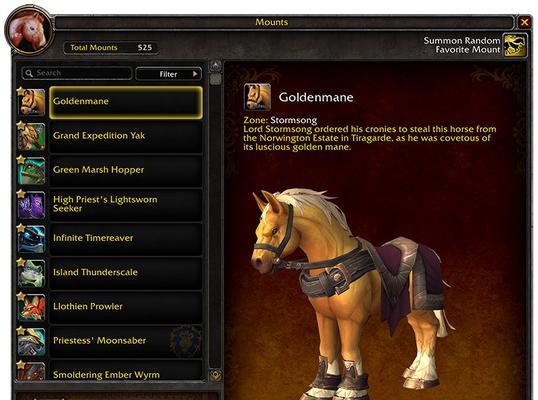Click the Summon Random Favorite Mount icon
This screenshot has width=538, height=400.
(x=515, y=45)
